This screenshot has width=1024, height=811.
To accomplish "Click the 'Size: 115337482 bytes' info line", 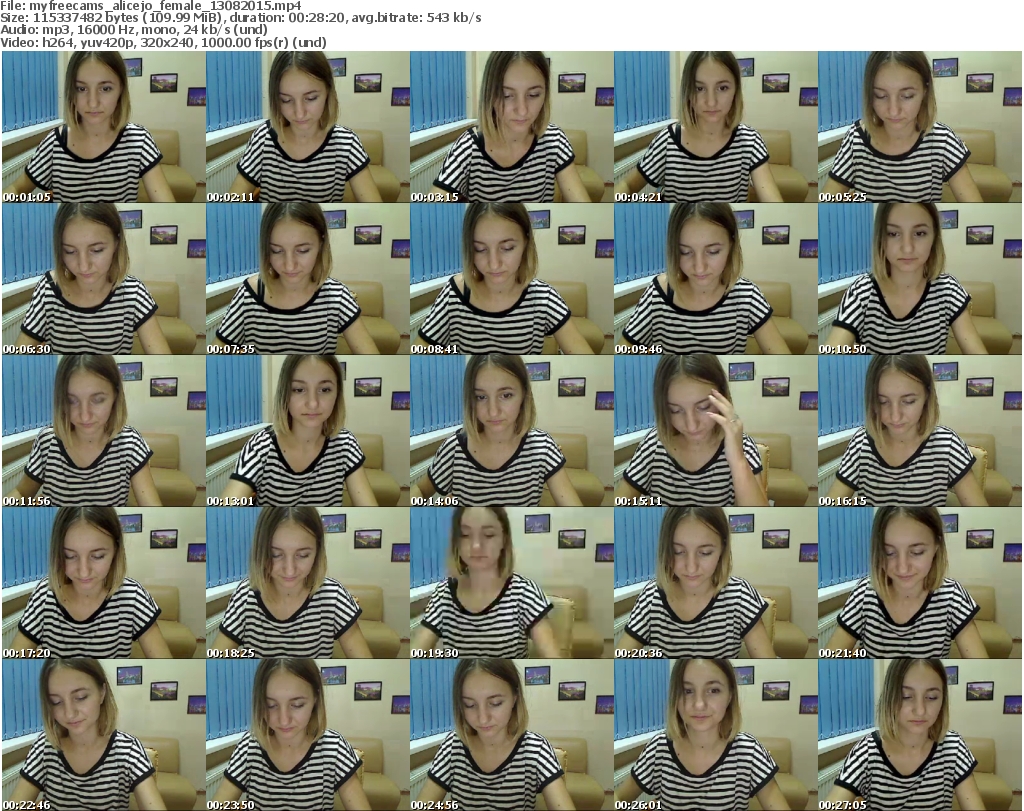I will (241, 18).
